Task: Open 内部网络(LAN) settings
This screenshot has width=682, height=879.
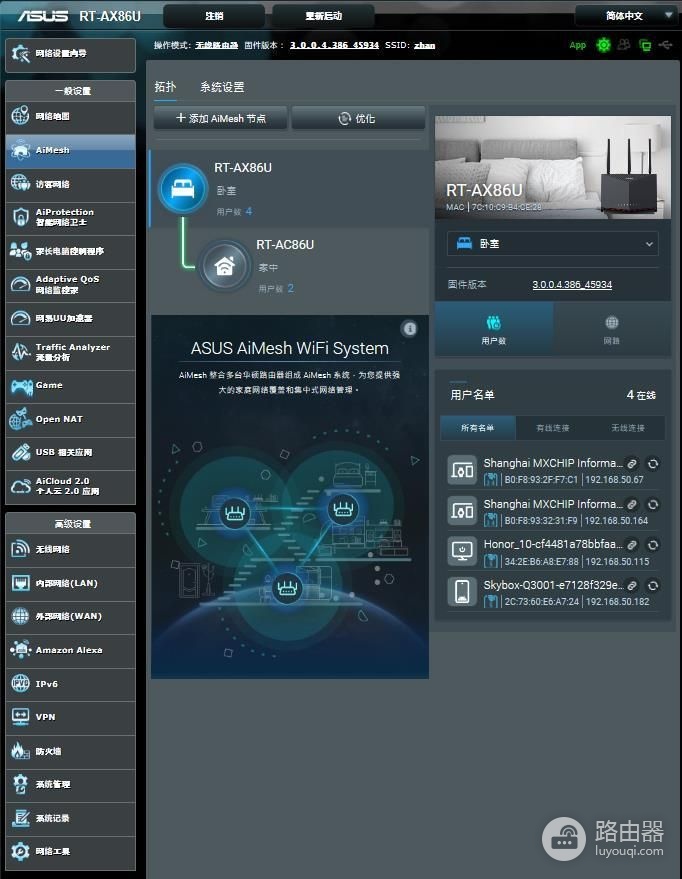Action: tap(71, 583)
